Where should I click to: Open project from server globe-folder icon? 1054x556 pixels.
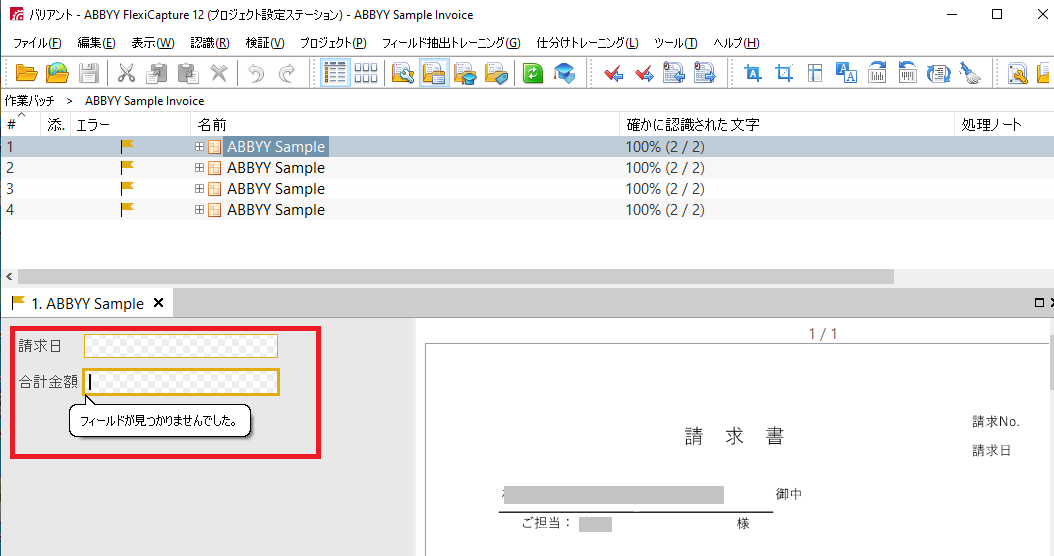coord(58,73)
